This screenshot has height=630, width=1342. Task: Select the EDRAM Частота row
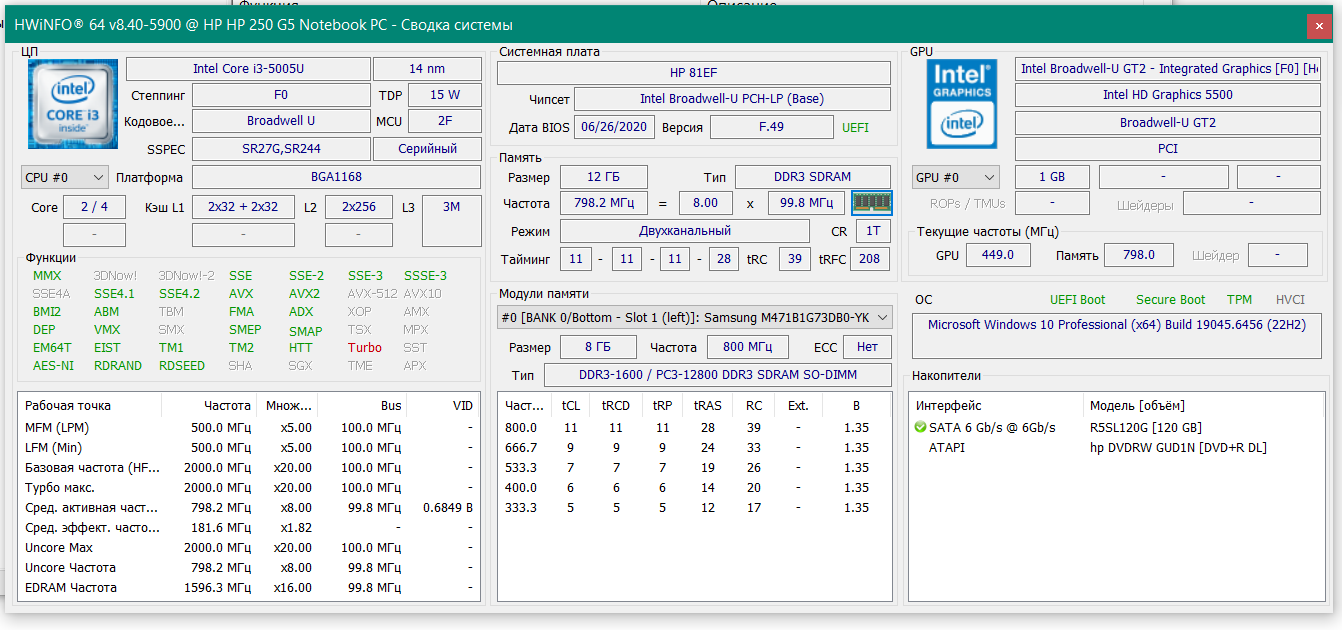pyautogui.click(x=249, y=587)
